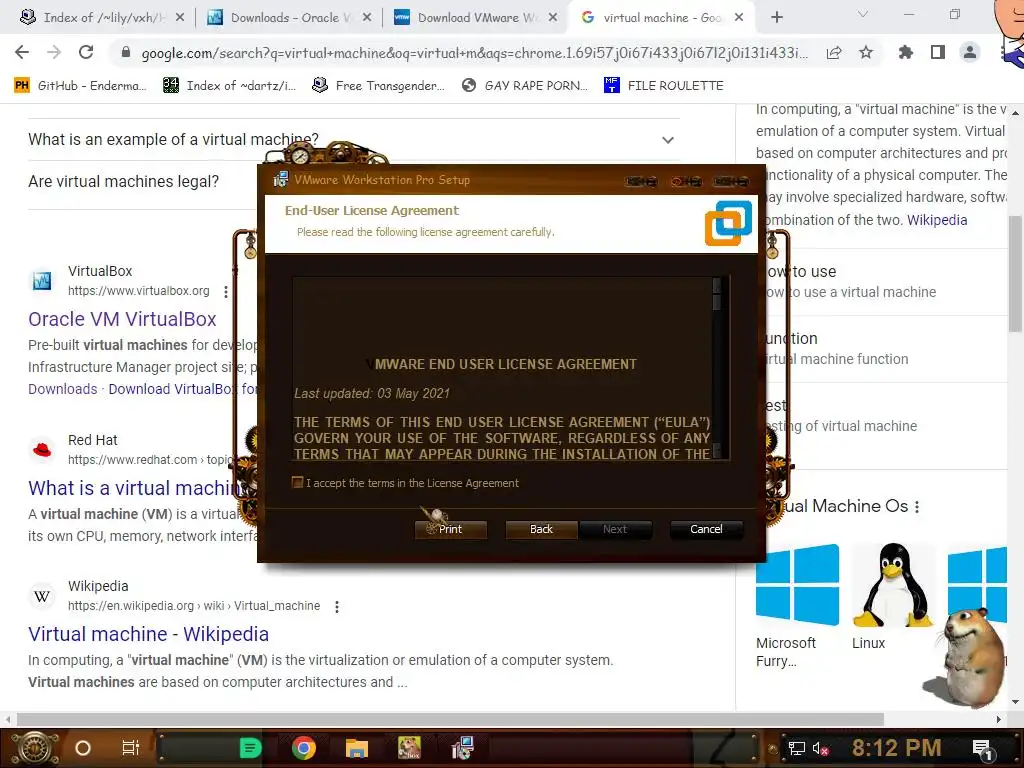1024x768 pixels.
Task: Click the Print button in setup dialog
Action: pyautogui.click(x=451, y=529)
